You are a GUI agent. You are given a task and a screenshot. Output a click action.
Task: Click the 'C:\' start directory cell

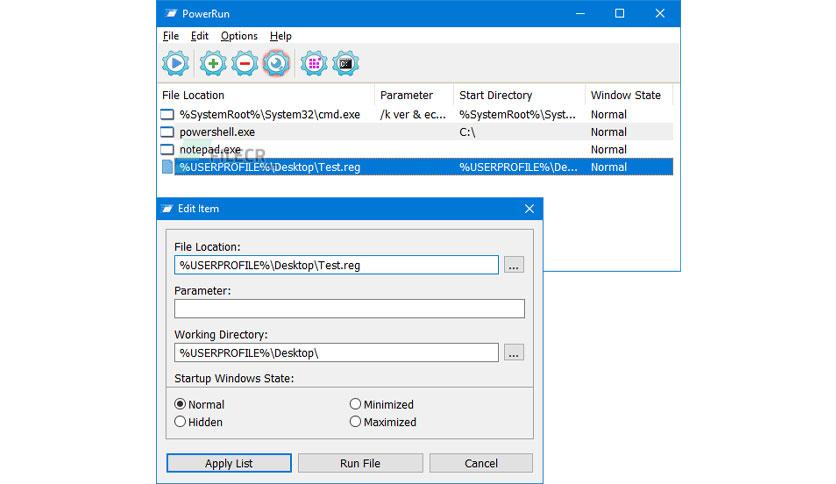pos(467,132)
